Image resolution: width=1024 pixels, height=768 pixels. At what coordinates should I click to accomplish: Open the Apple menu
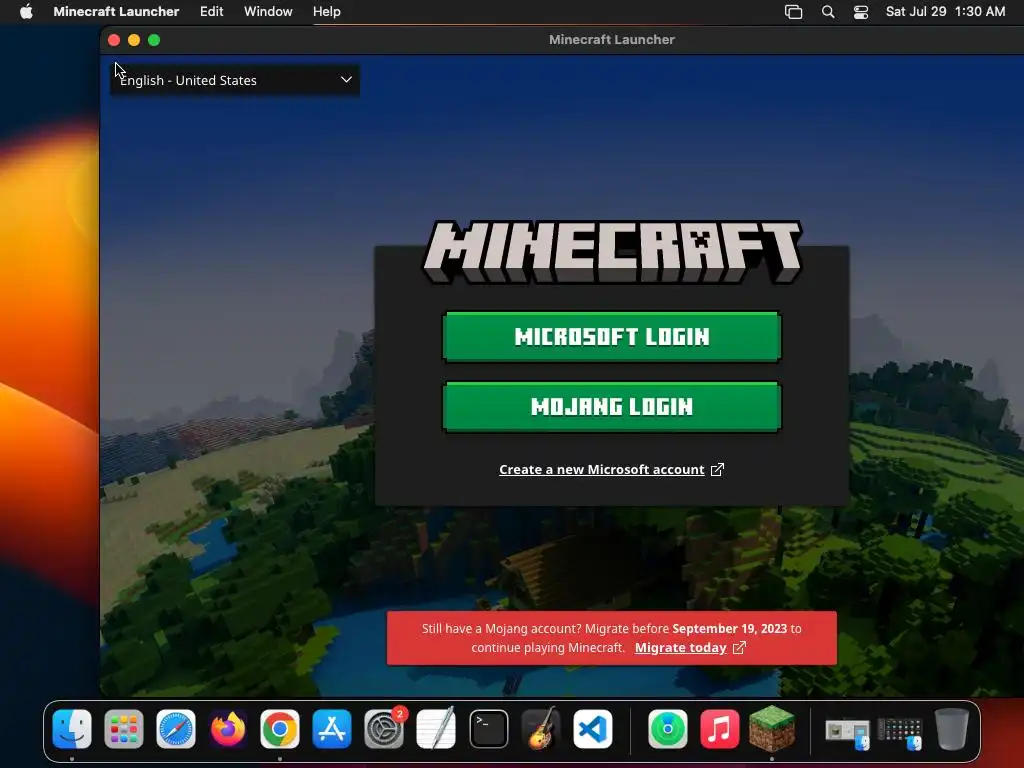[x=26, y=11]
